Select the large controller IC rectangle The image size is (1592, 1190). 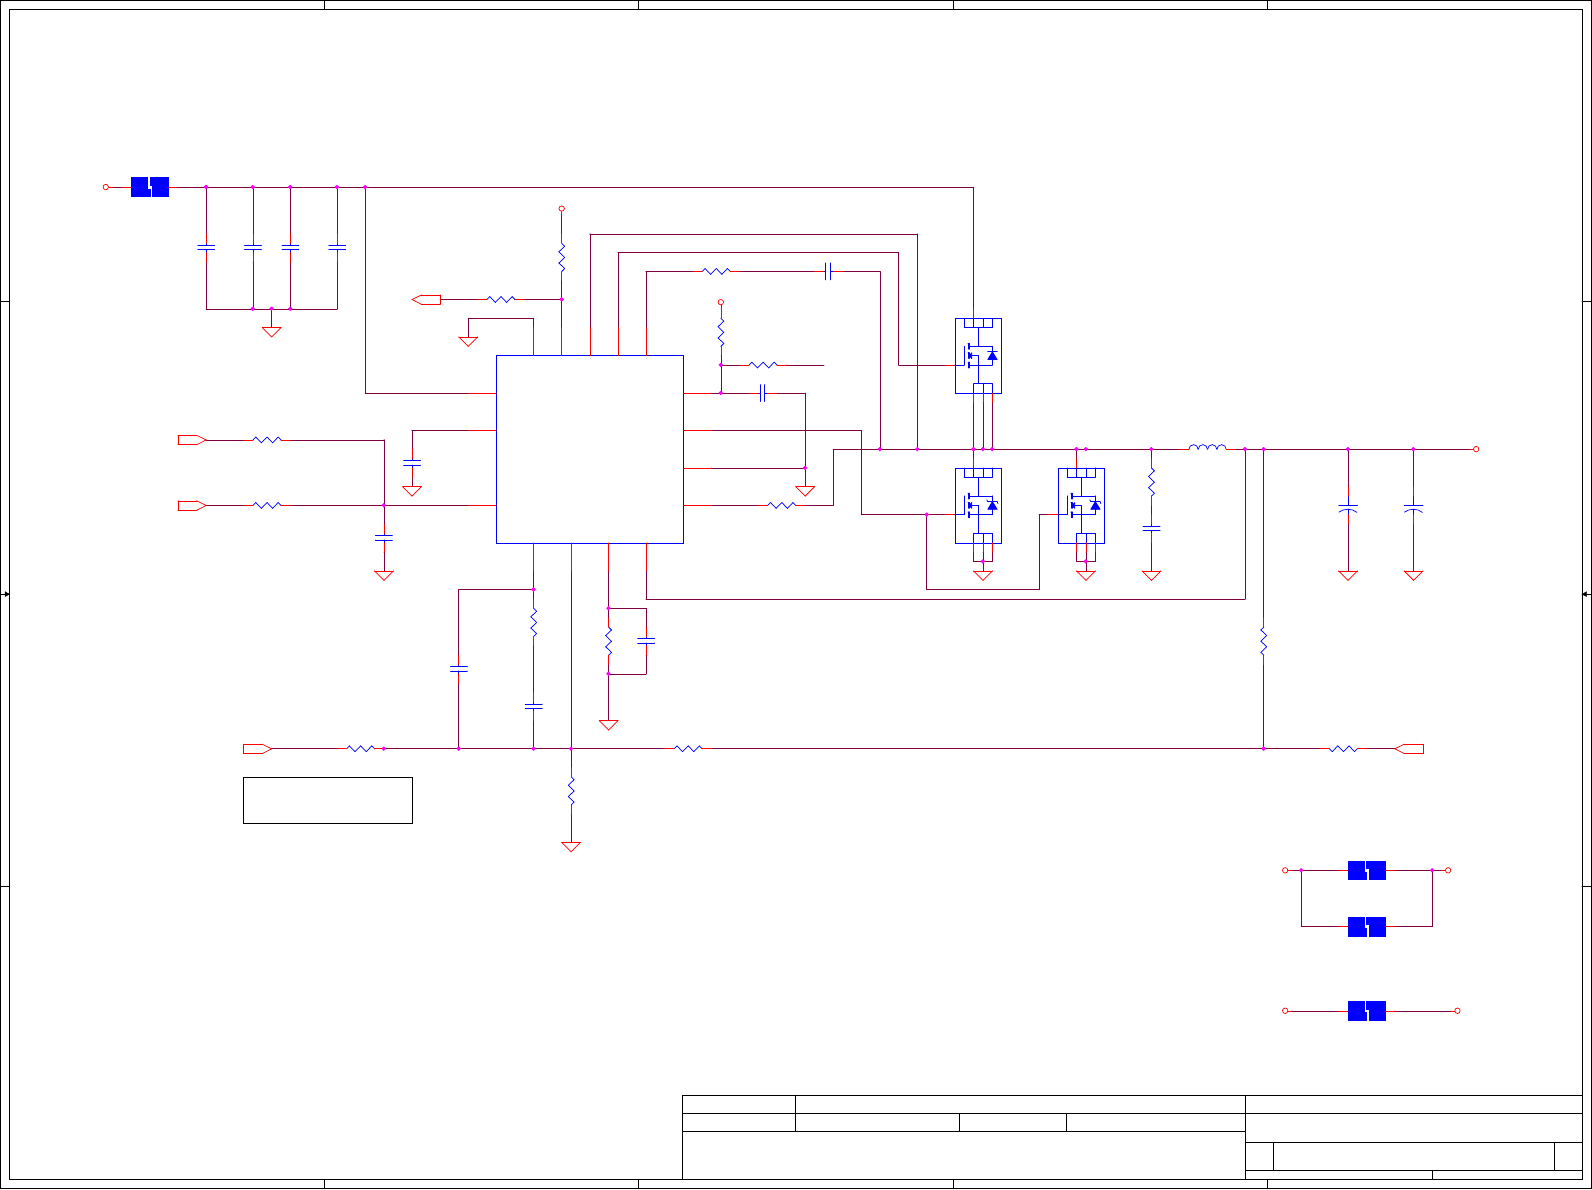(x=590, y=449)
